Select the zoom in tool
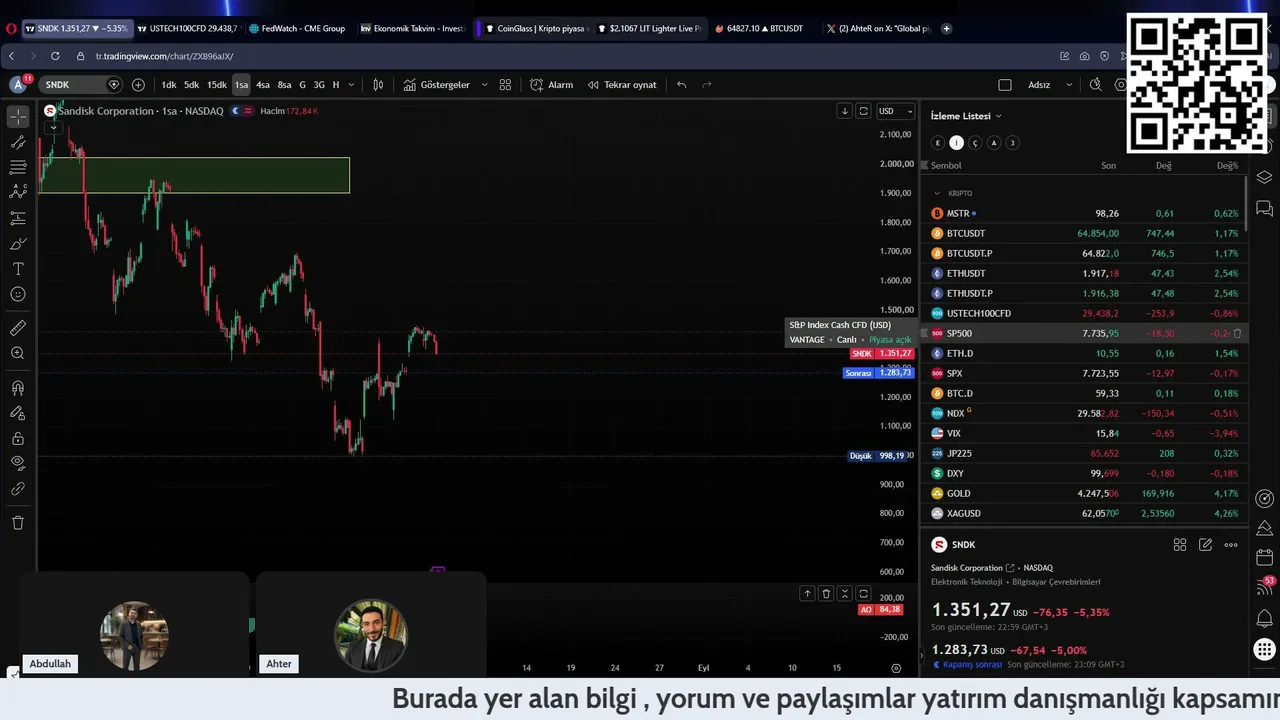This screenshot has height=720, width=1280. click(x=18, y=353)
